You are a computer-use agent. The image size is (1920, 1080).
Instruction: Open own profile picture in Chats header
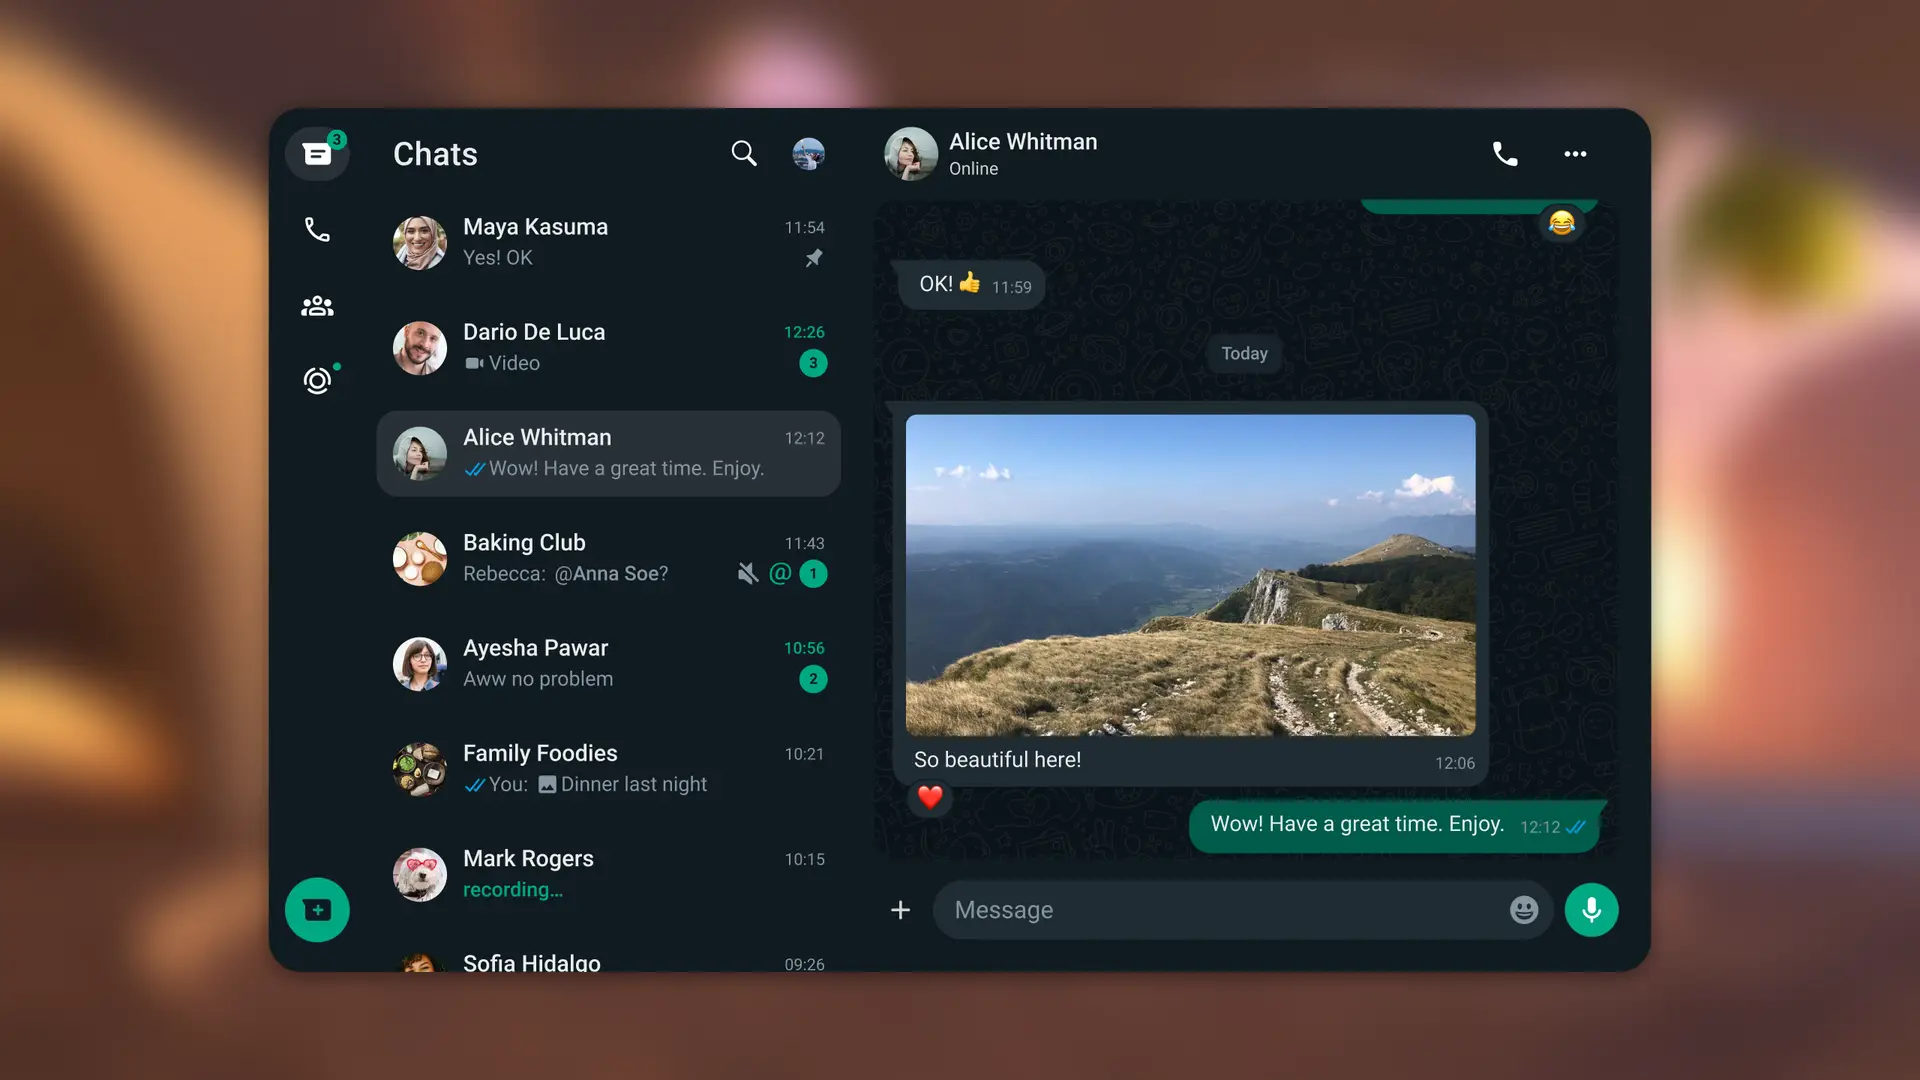coord(808,154)
